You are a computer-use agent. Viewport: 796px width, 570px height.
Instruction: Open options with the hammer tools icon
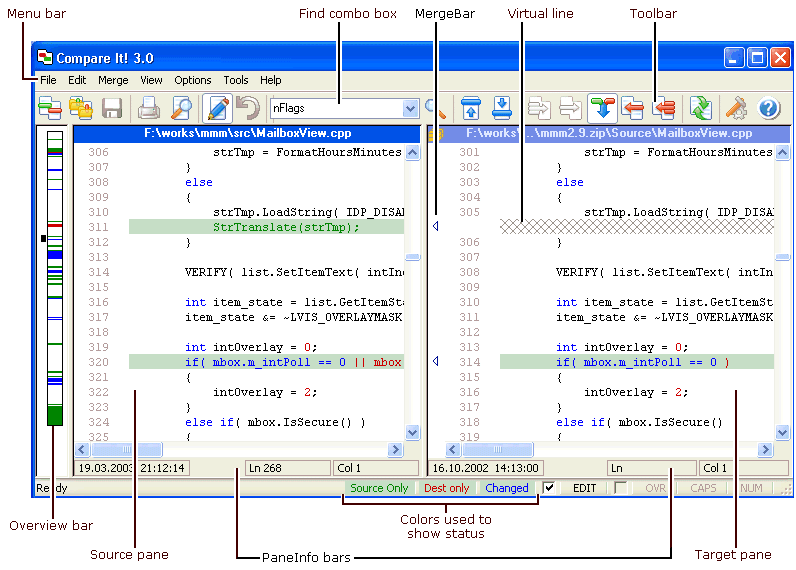pos(737,108)
